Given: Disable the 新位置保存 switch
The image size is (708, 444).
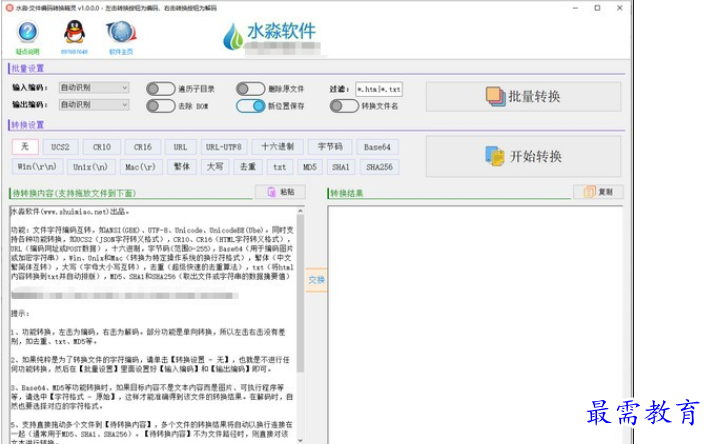Looking at the screenshot, I should tap(251, 106).
